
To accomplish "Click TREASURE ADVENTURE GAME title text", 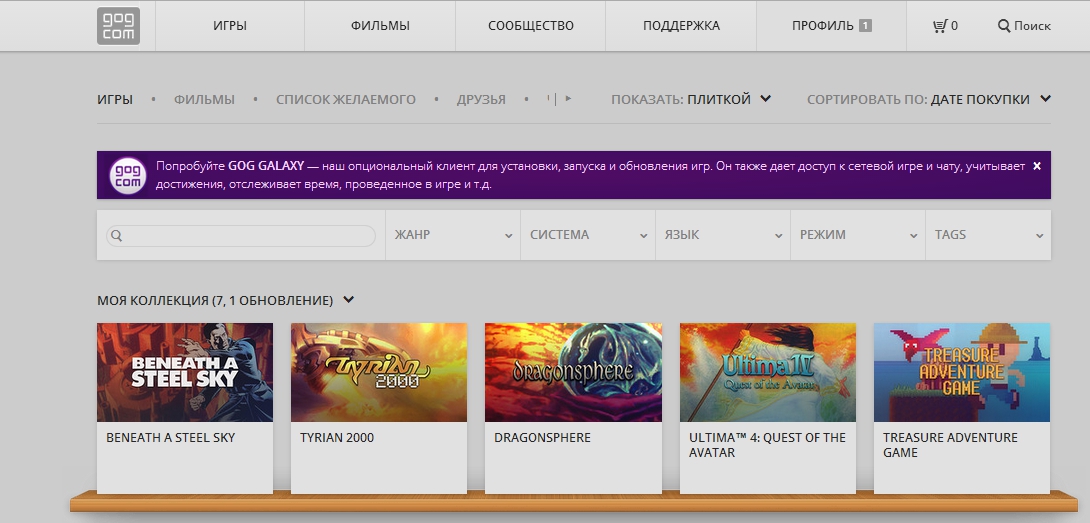I will [x=950, y=445].
